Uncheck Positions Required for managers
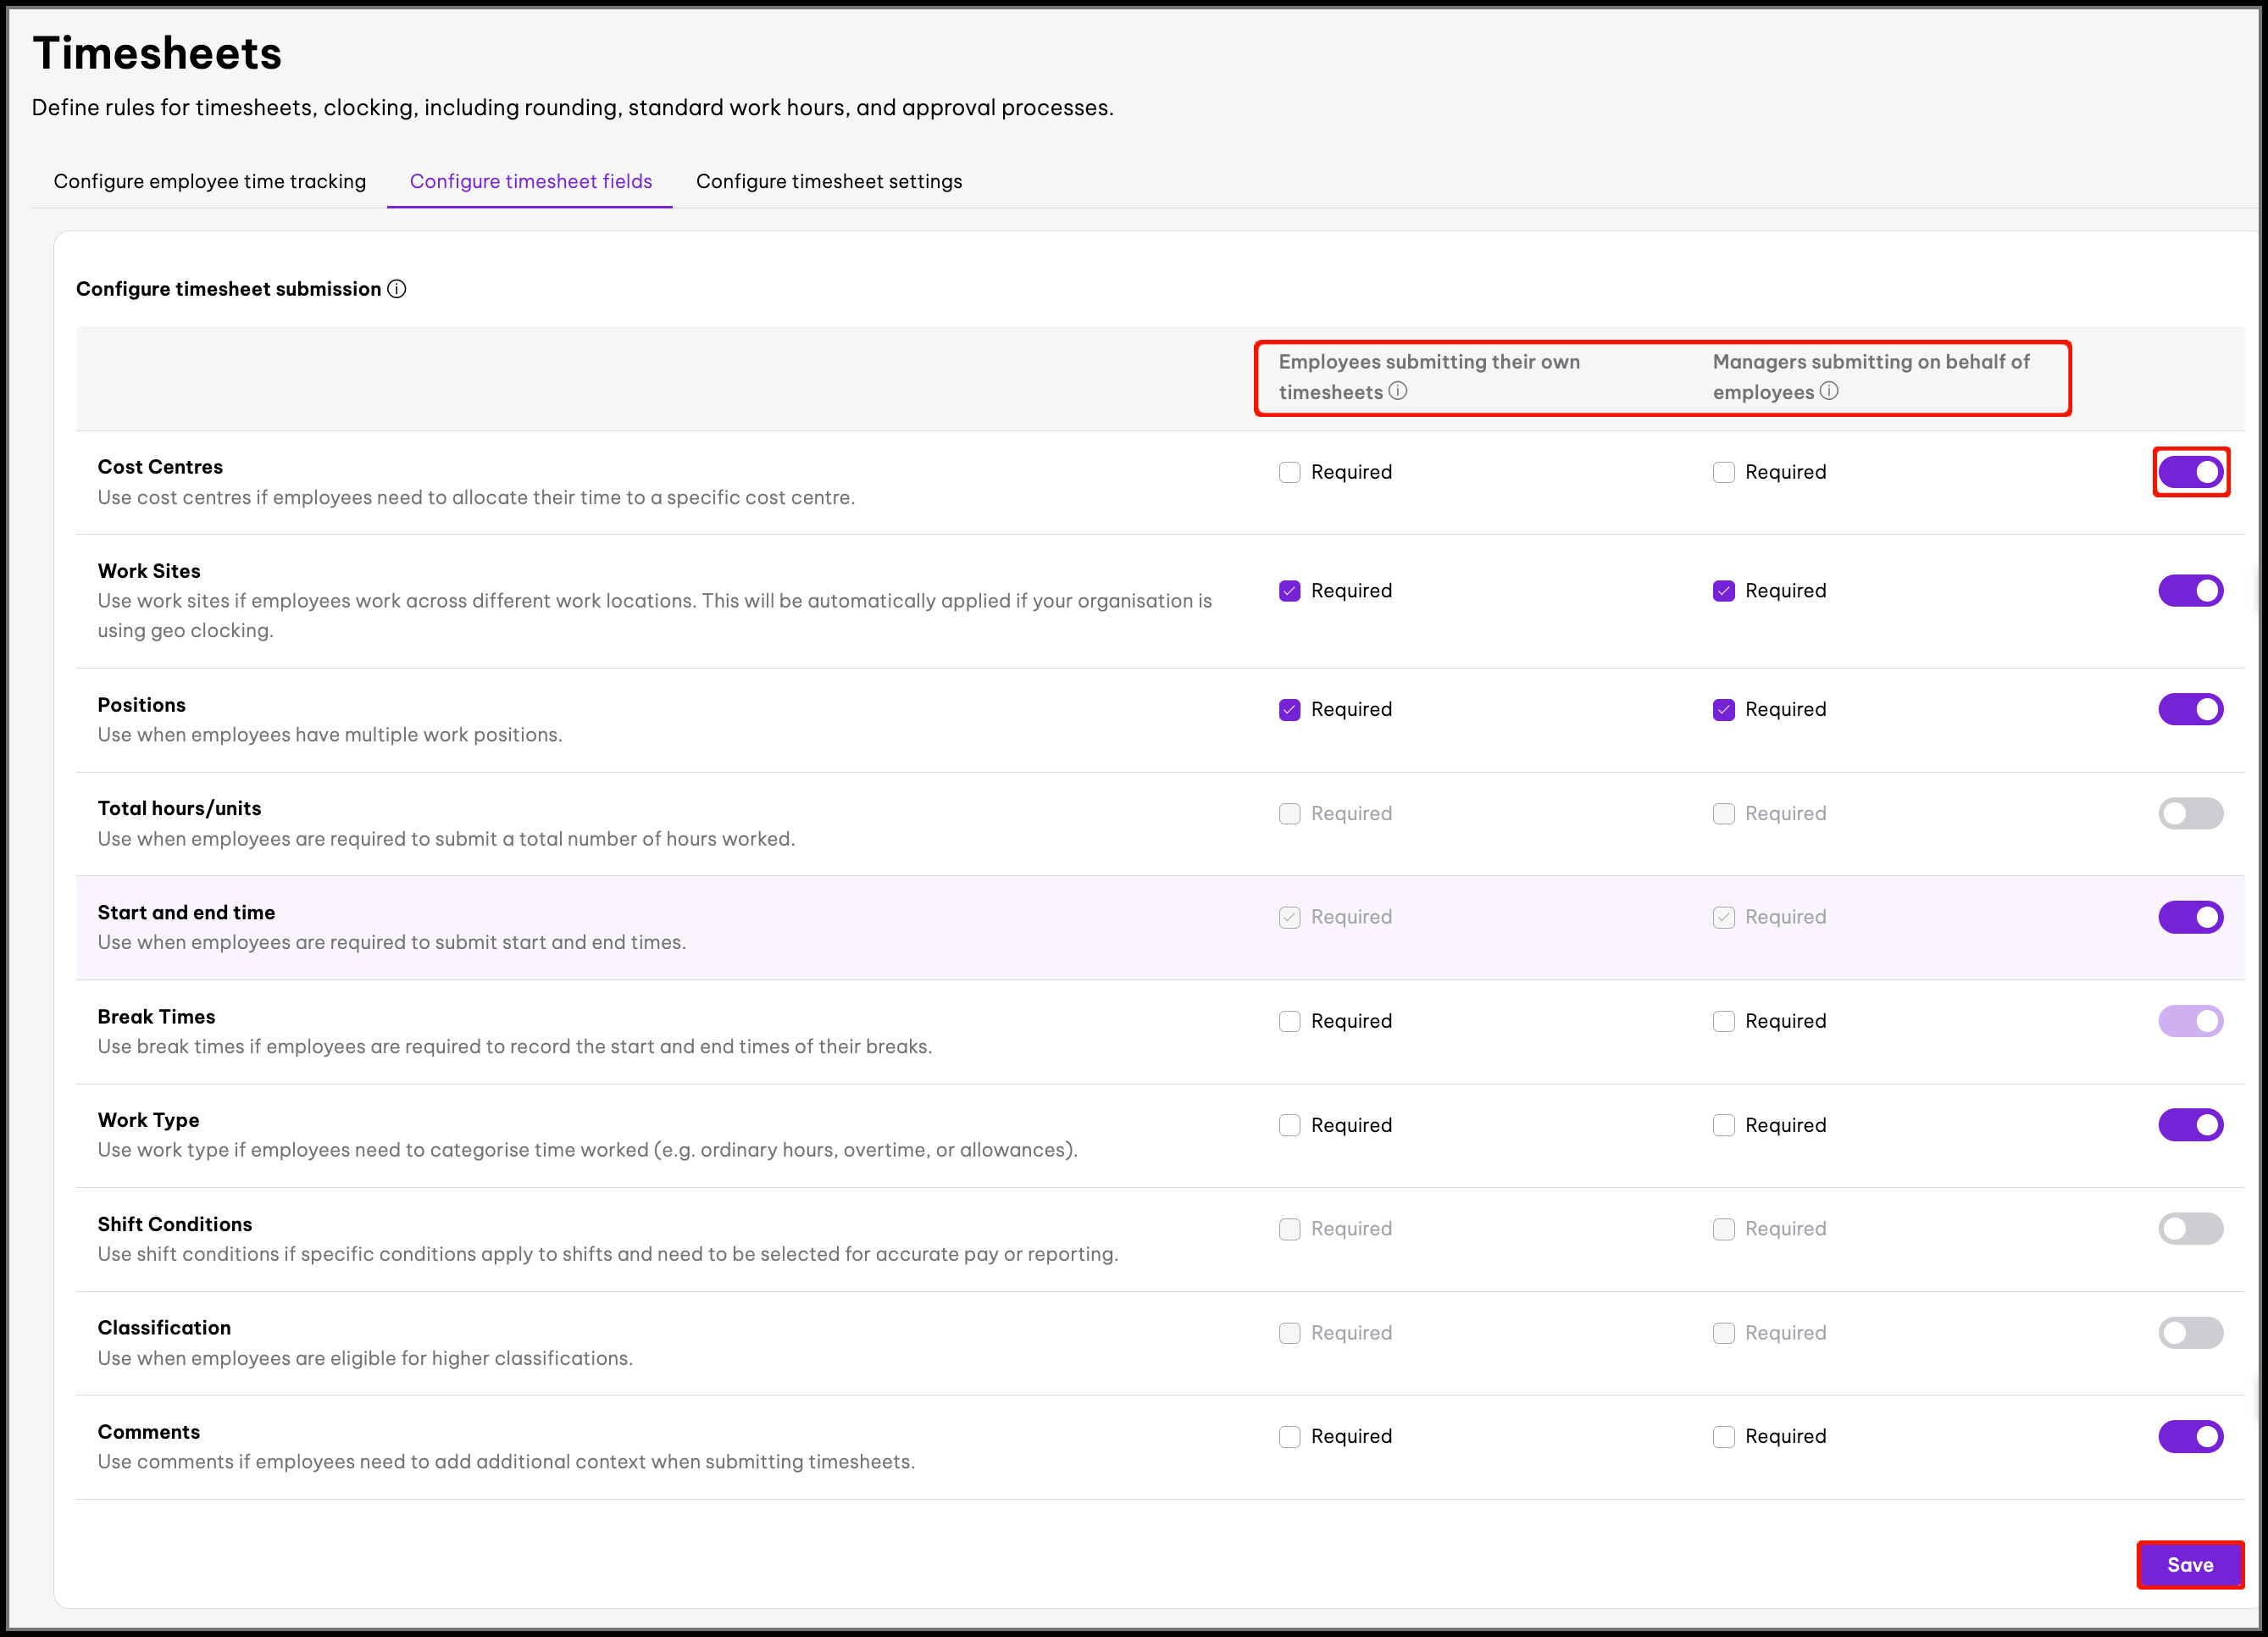 [x=1724, y=710]
